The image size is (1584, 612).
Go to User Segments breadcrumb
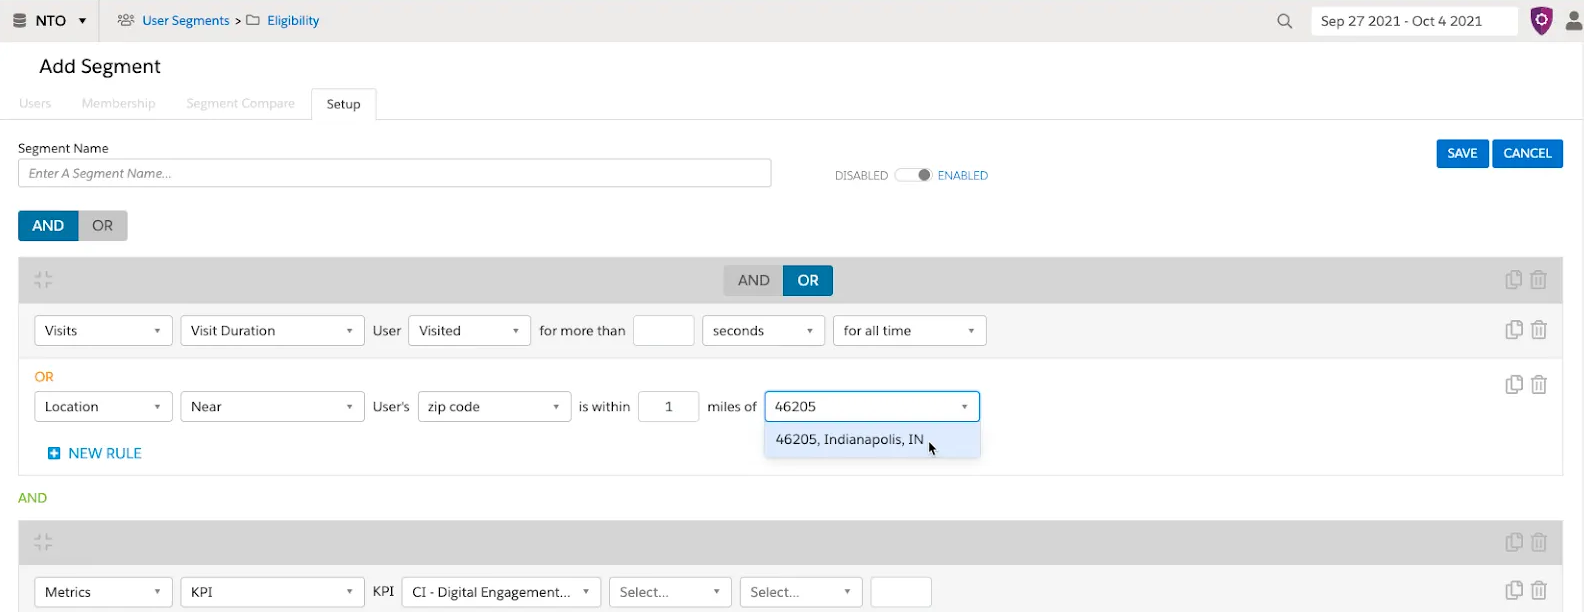(x=186, y=20)
